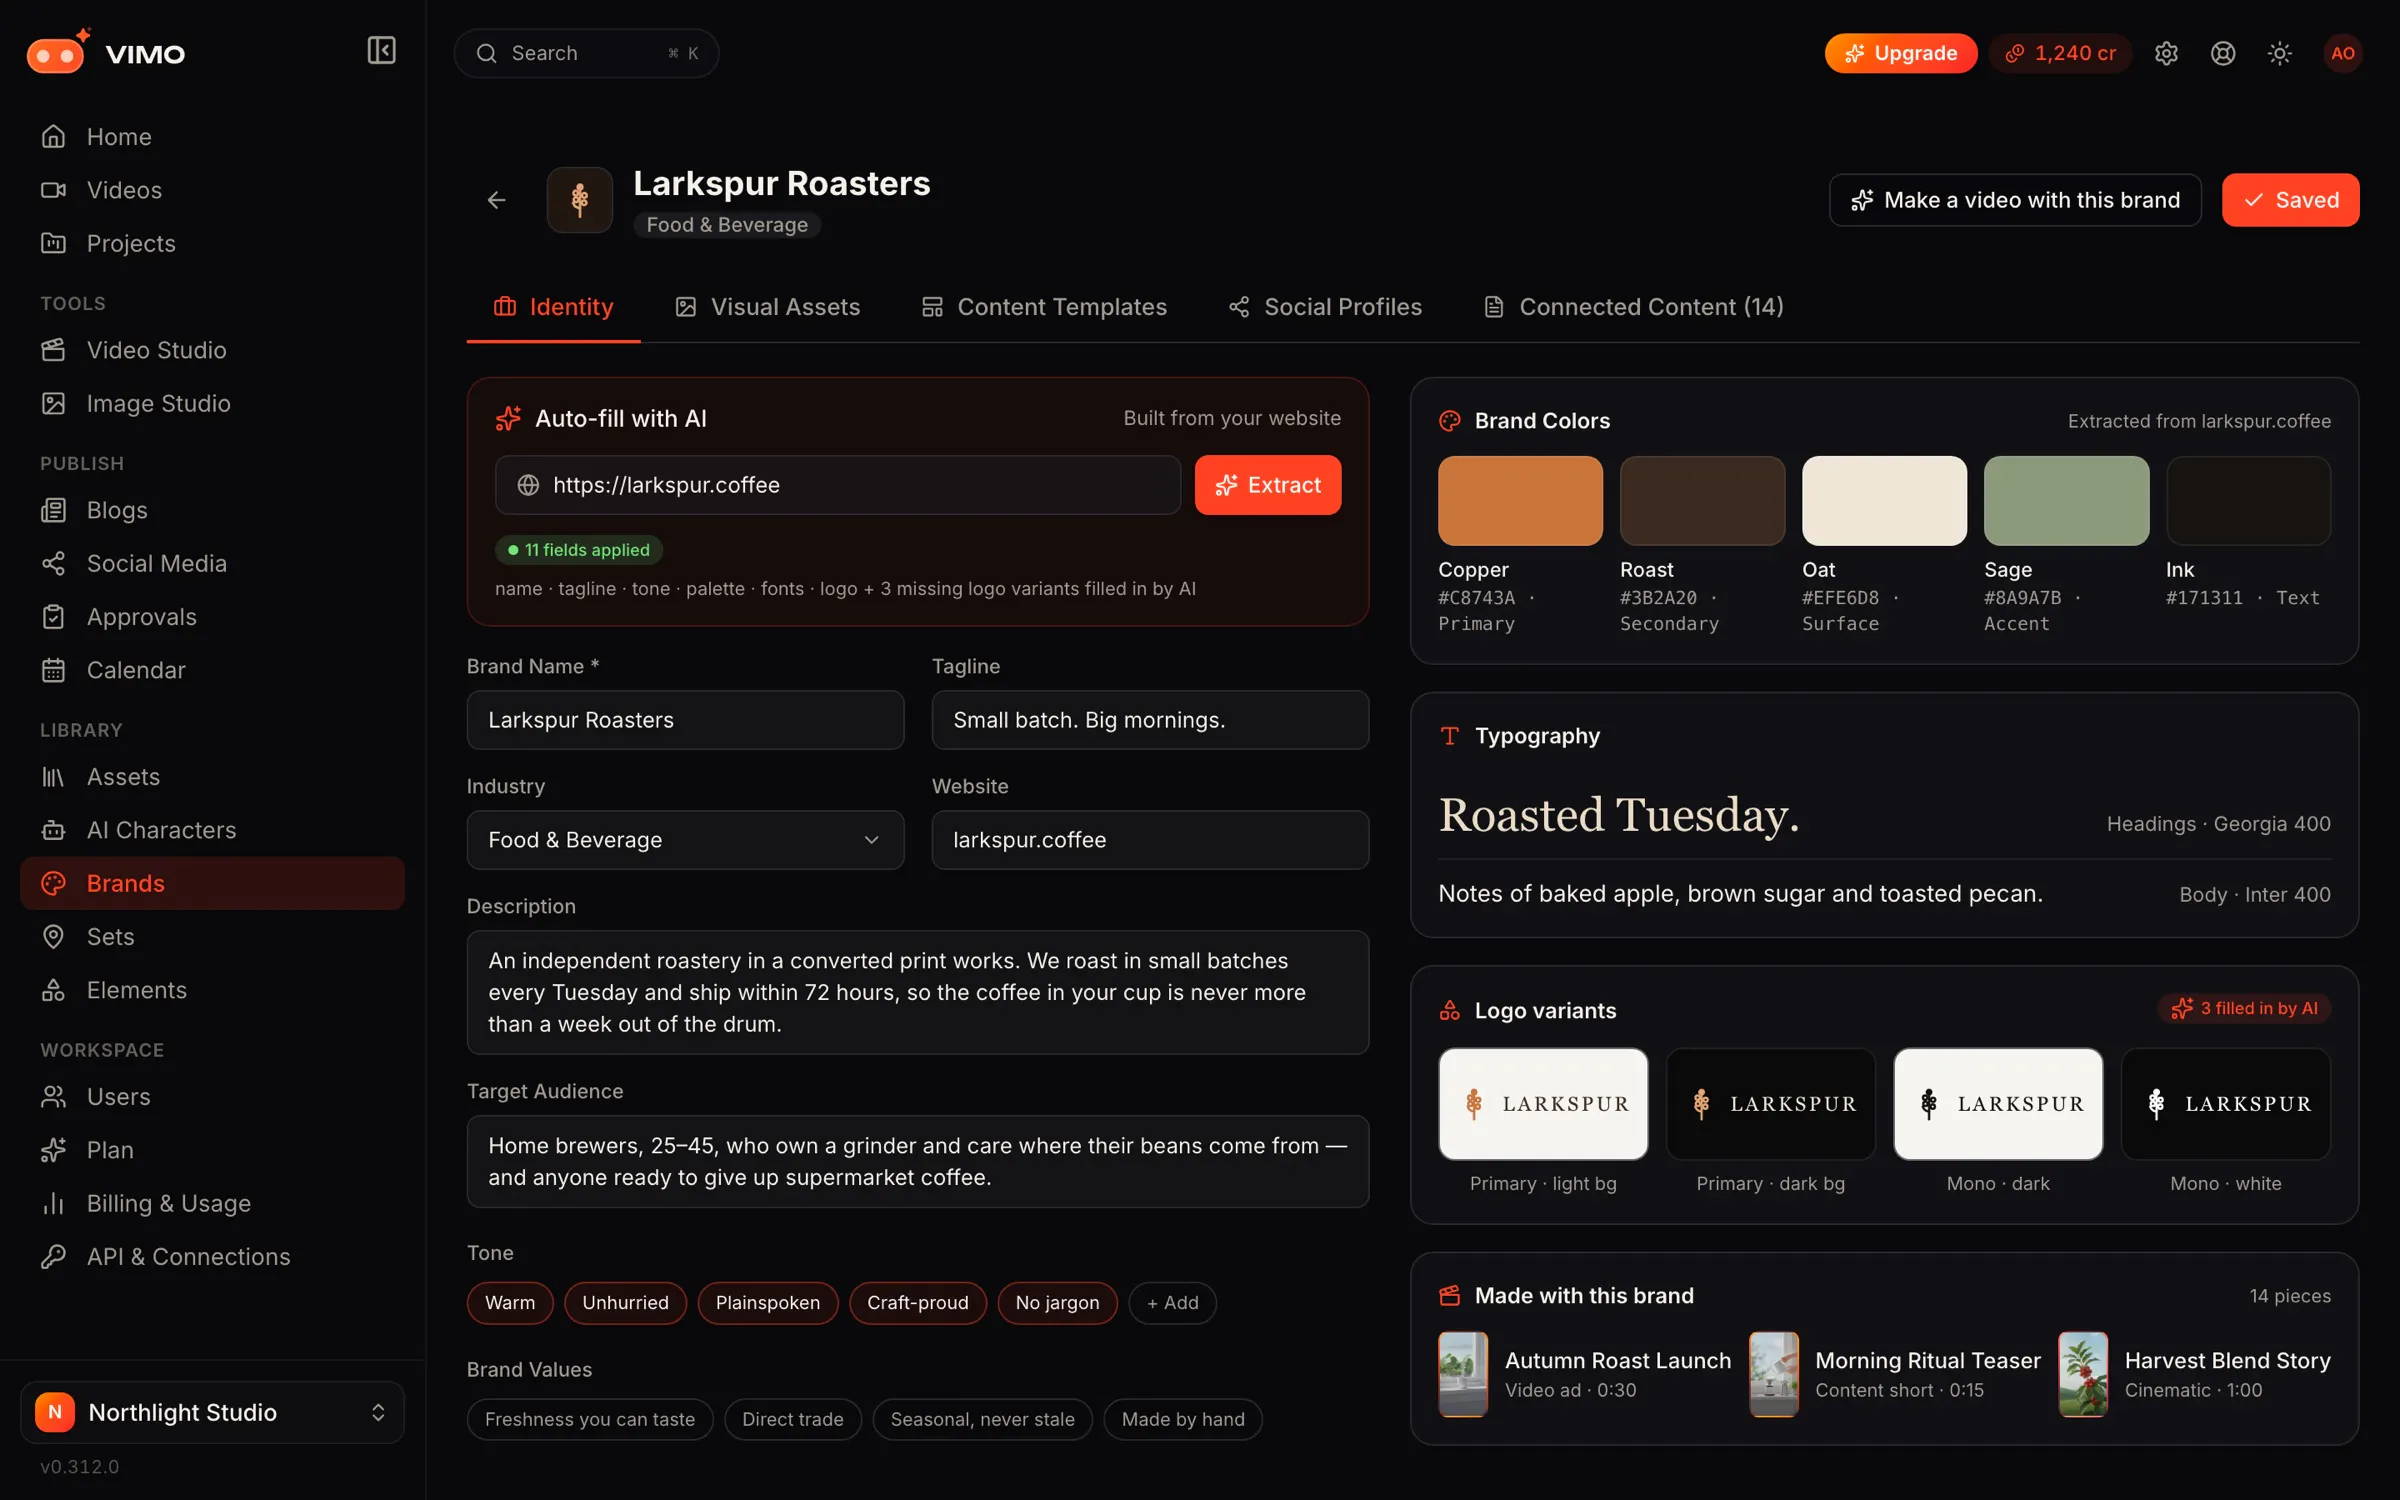2400x1500 pixels.
Task: Switch to the Social Profiles tab
Action: [1325, 307]
